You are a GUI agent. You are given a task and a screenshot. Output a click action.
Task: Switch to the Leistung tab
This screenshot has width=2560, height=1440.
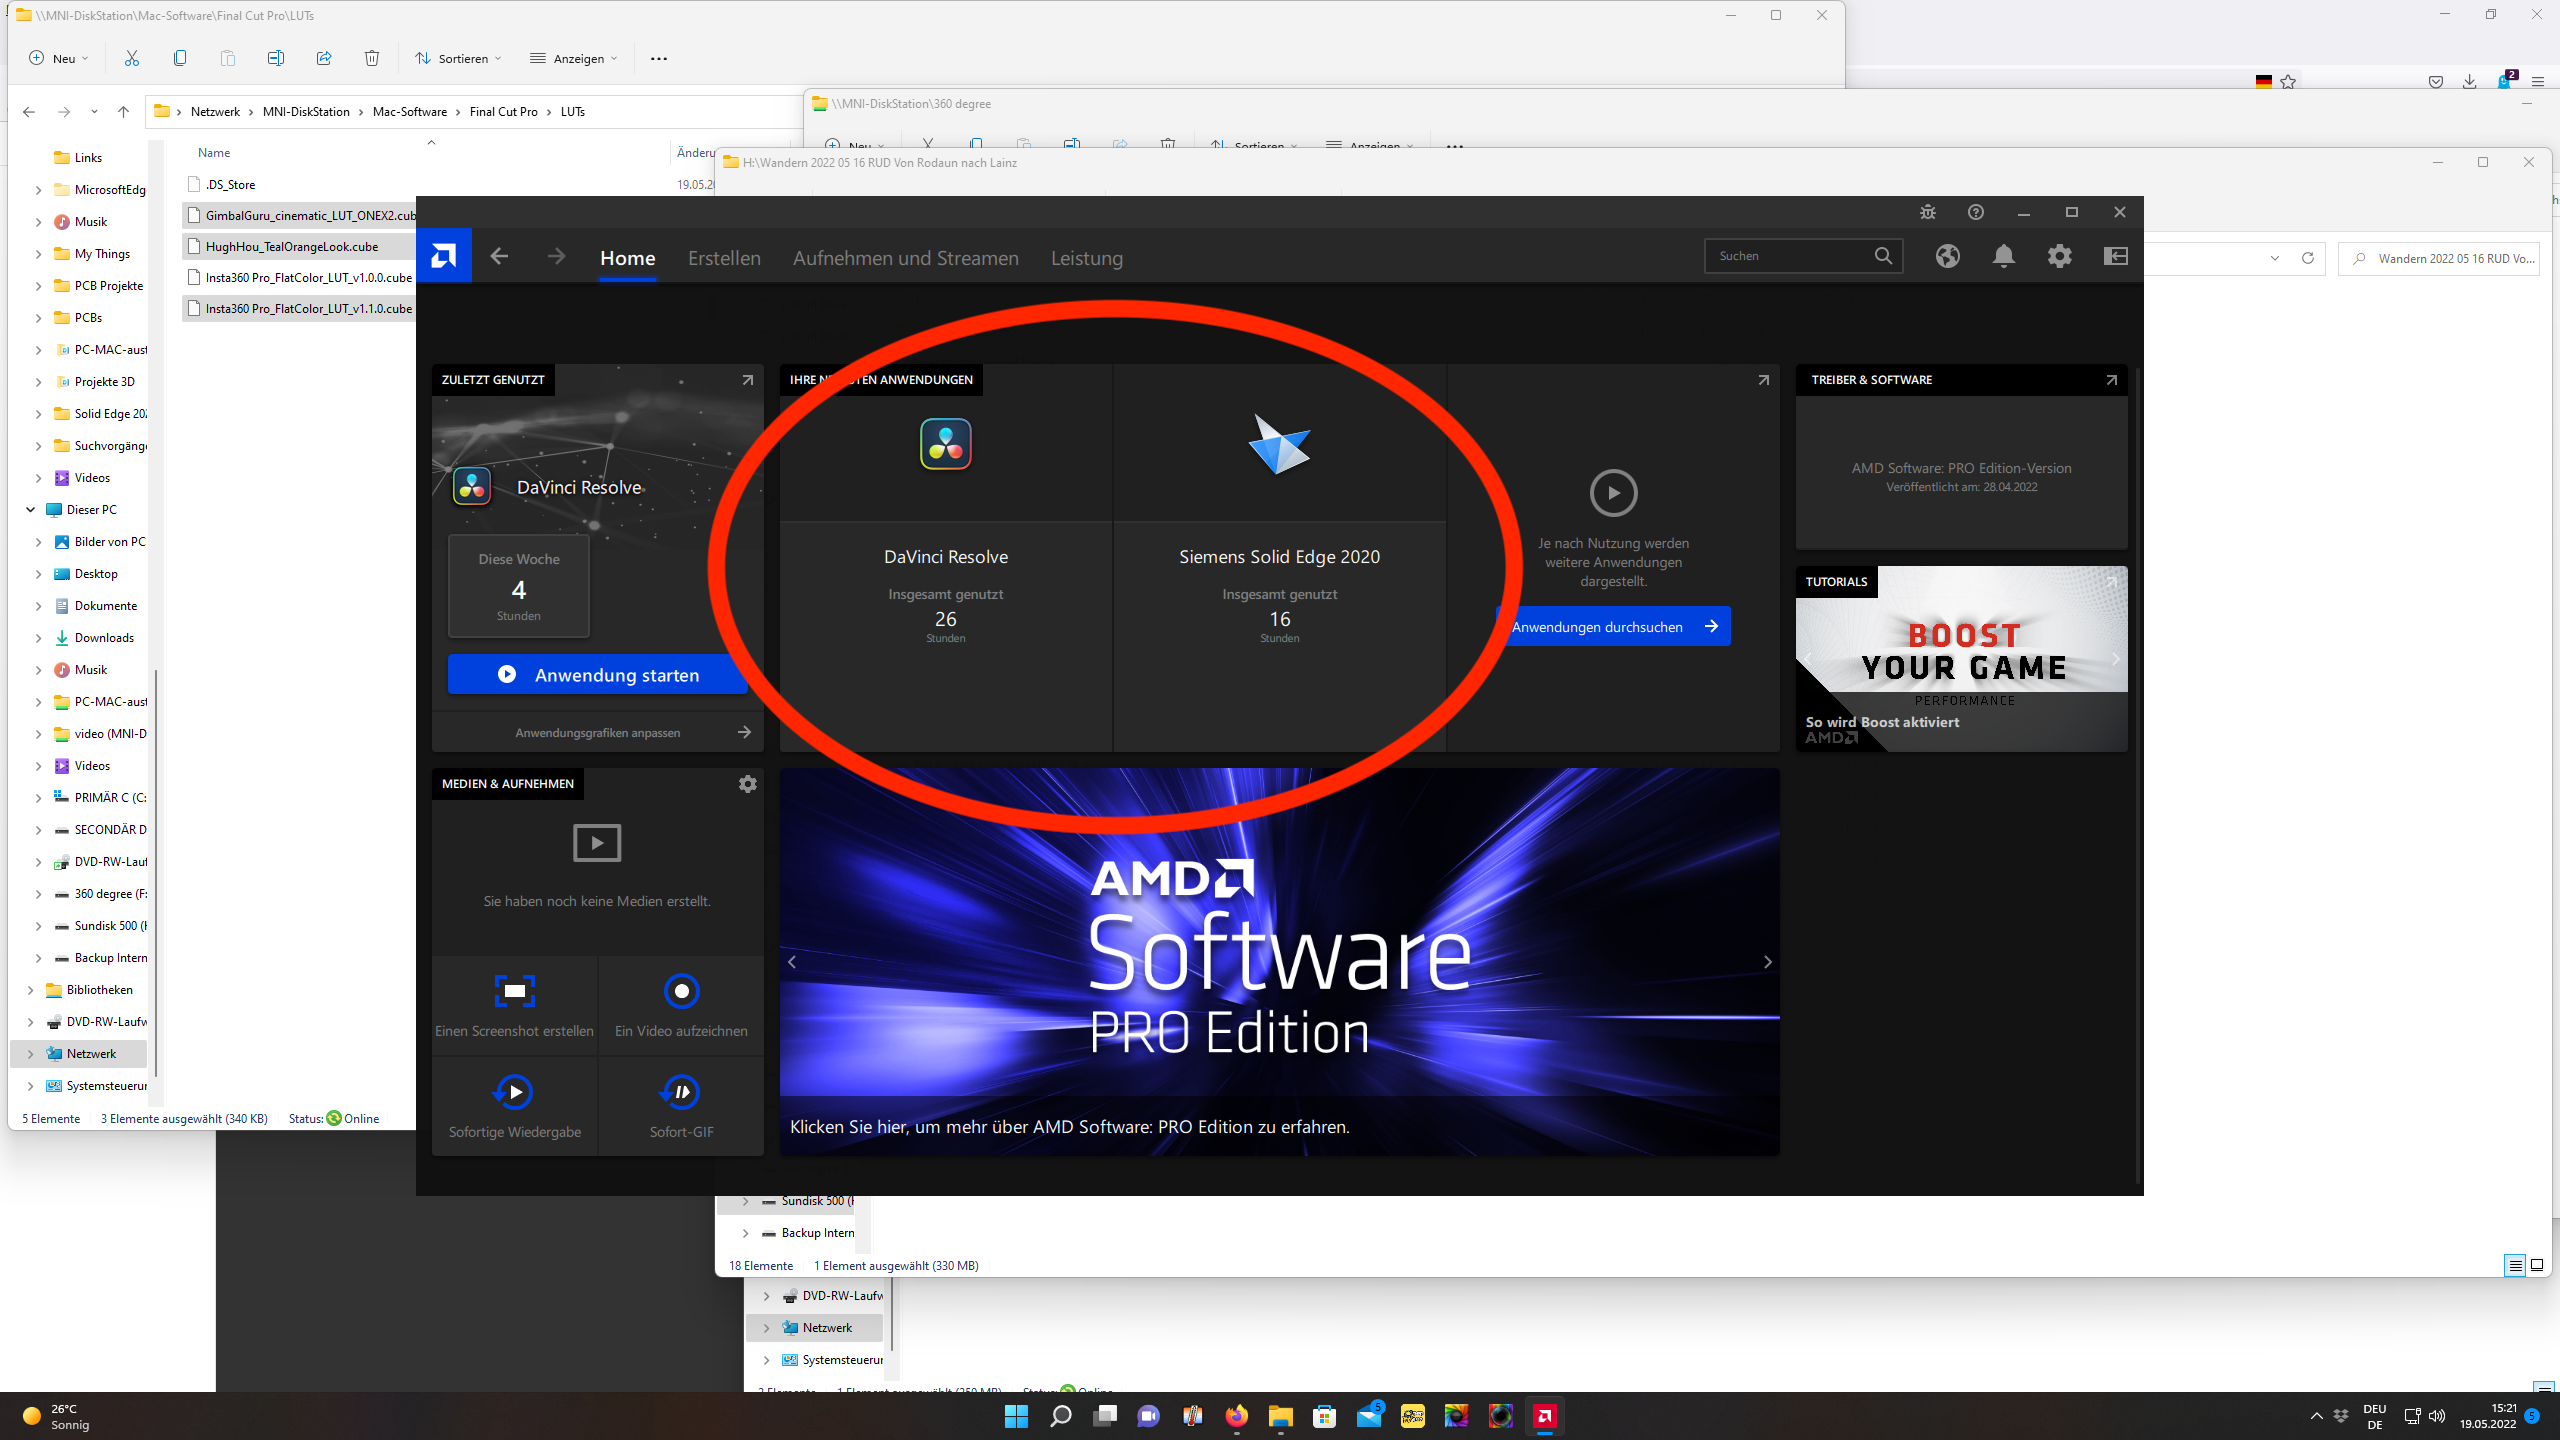click(x=1086, y=258)
